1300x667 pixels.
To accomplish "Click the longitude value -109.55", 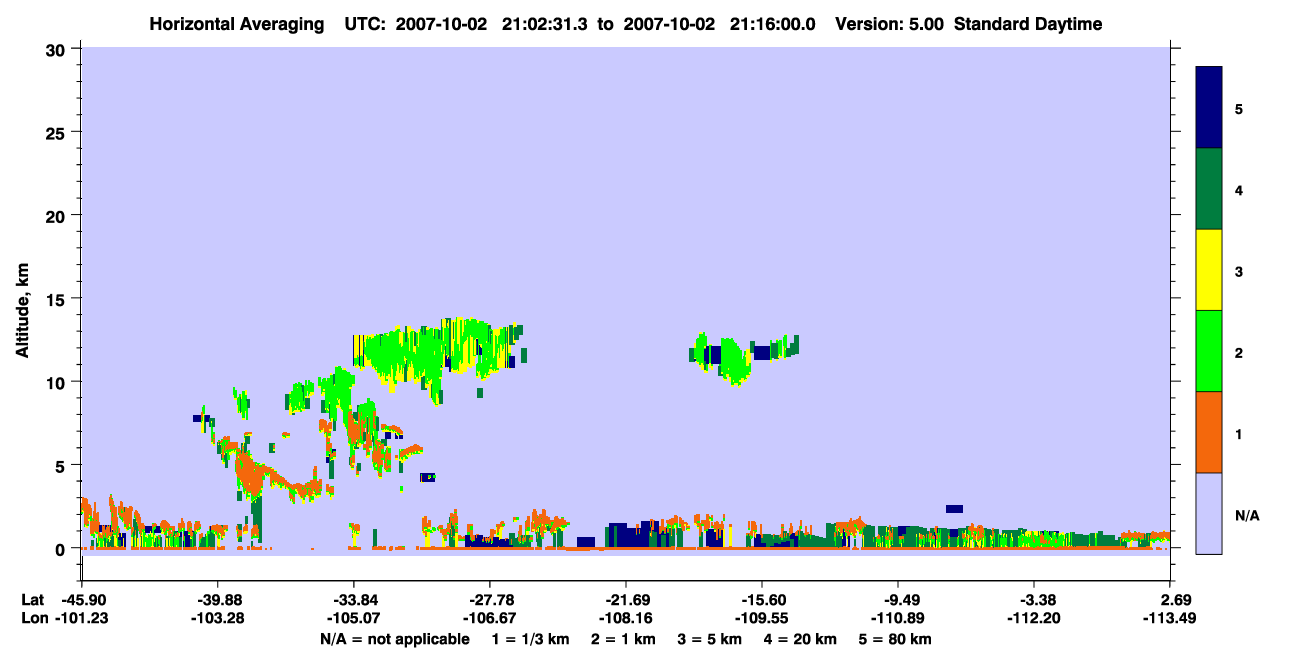I will [762, 619].
